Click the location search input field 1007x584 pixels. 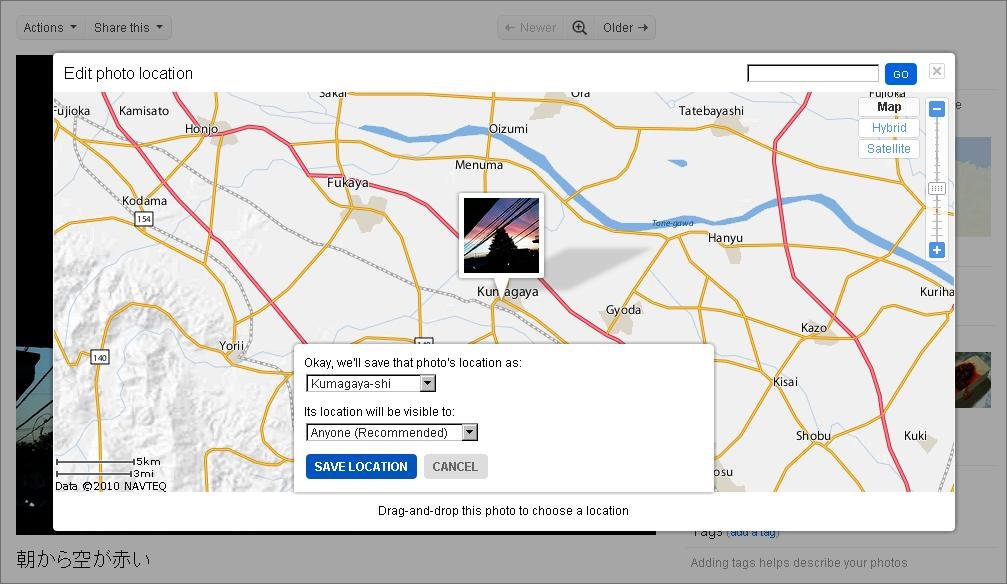[x=813, y=73]
